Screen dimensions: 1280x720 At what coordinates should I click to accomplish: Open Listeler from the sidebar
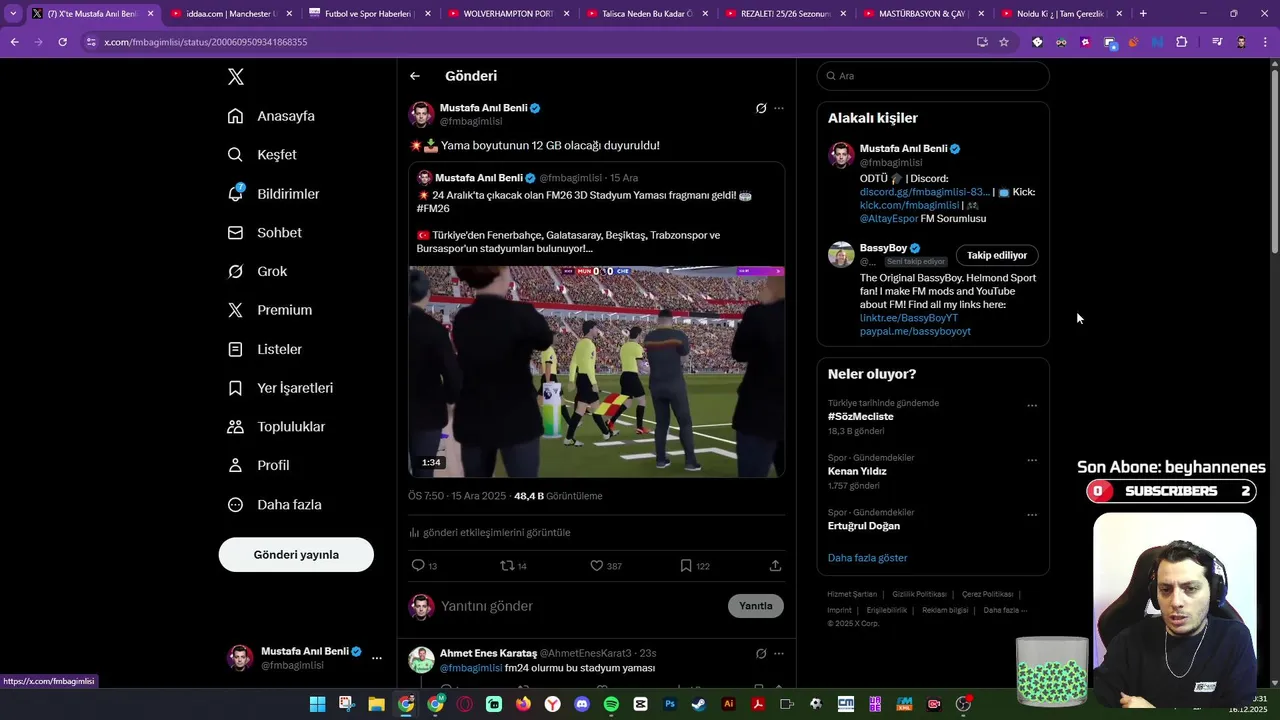pyautogui.click(x=264, y=349)
